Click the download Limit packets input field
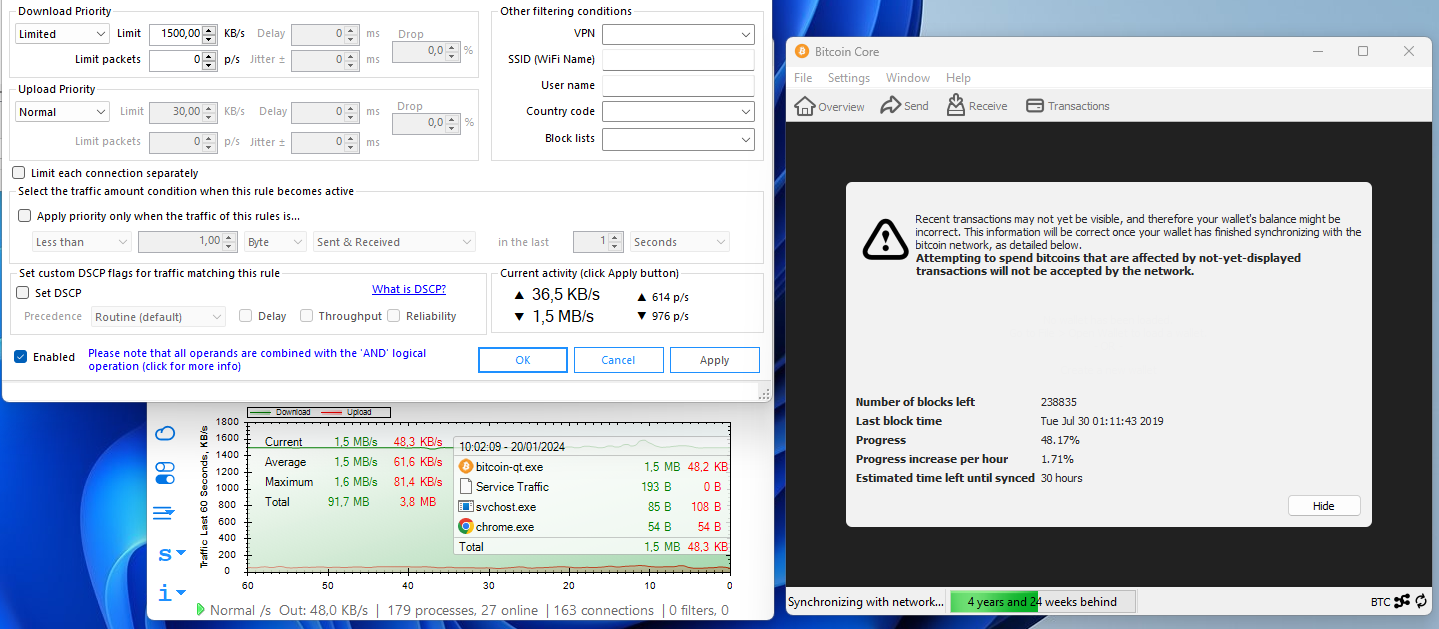 coord(175,60)
